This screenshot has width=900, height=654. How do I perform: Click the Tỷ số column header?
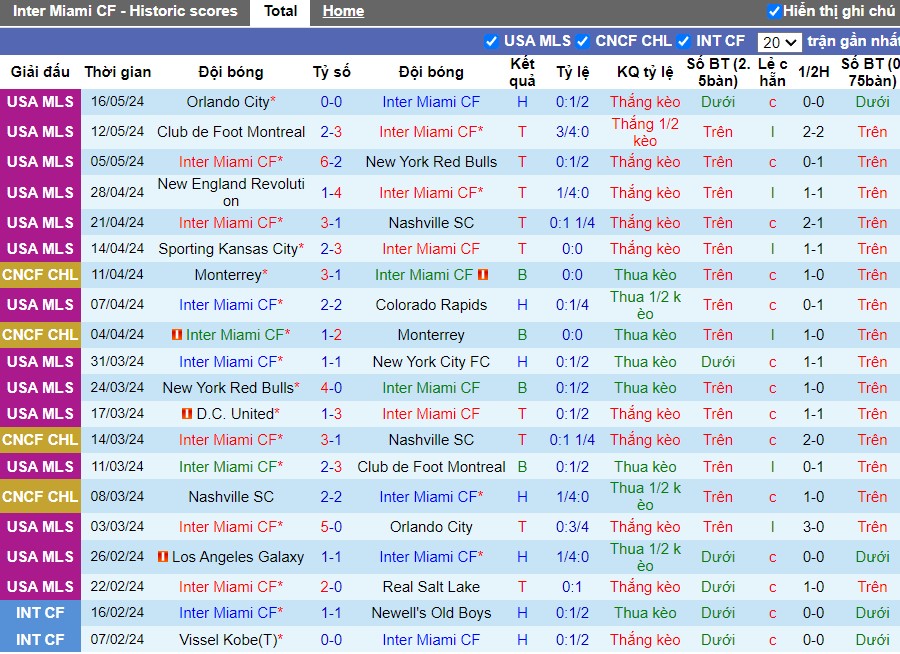click(331, 72)
